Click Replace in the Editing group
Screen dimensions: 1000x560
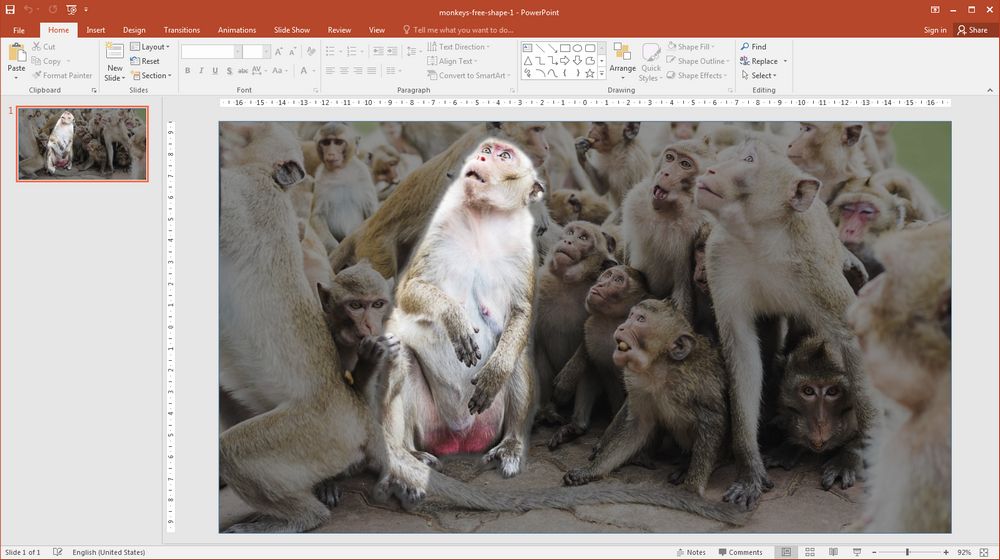tap(759, 61)
